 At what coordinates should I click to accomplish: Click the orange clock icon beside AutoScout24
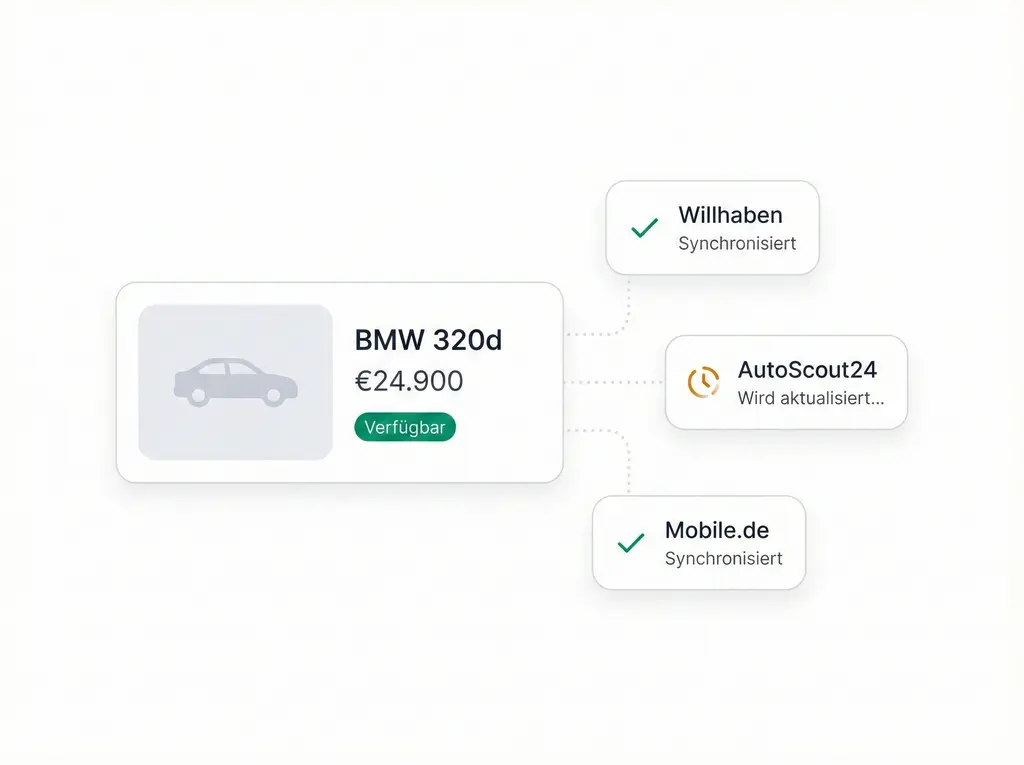click(703, 381)
